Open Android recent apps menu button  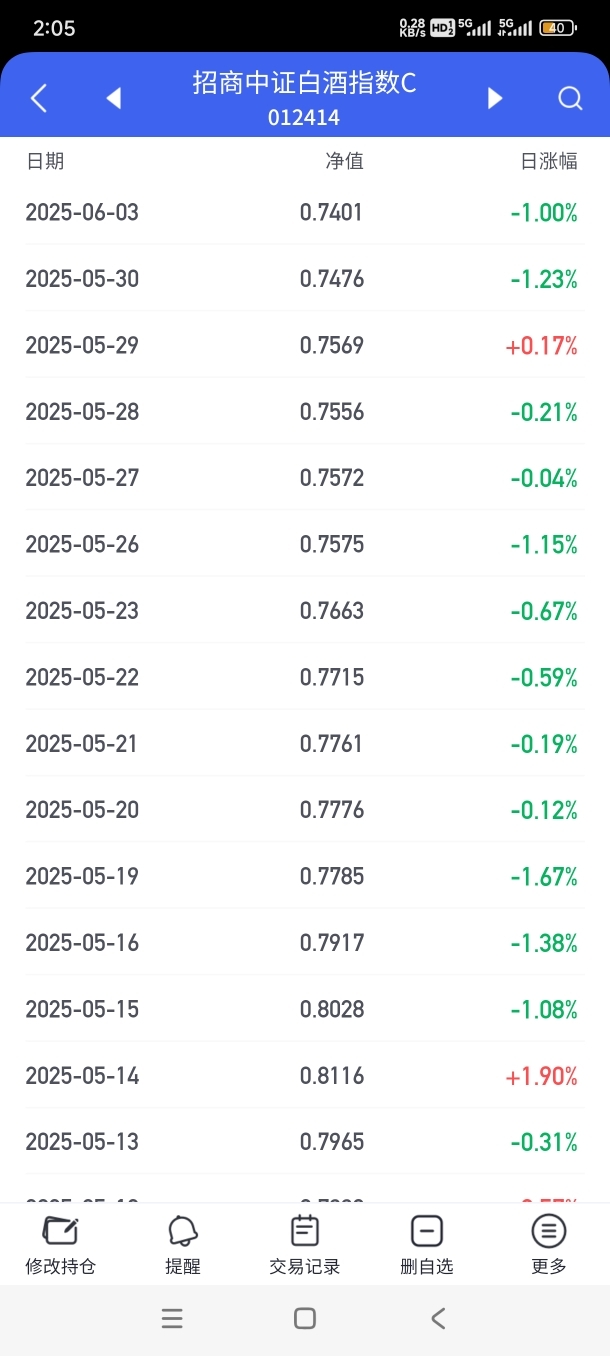click(172, 1318)
